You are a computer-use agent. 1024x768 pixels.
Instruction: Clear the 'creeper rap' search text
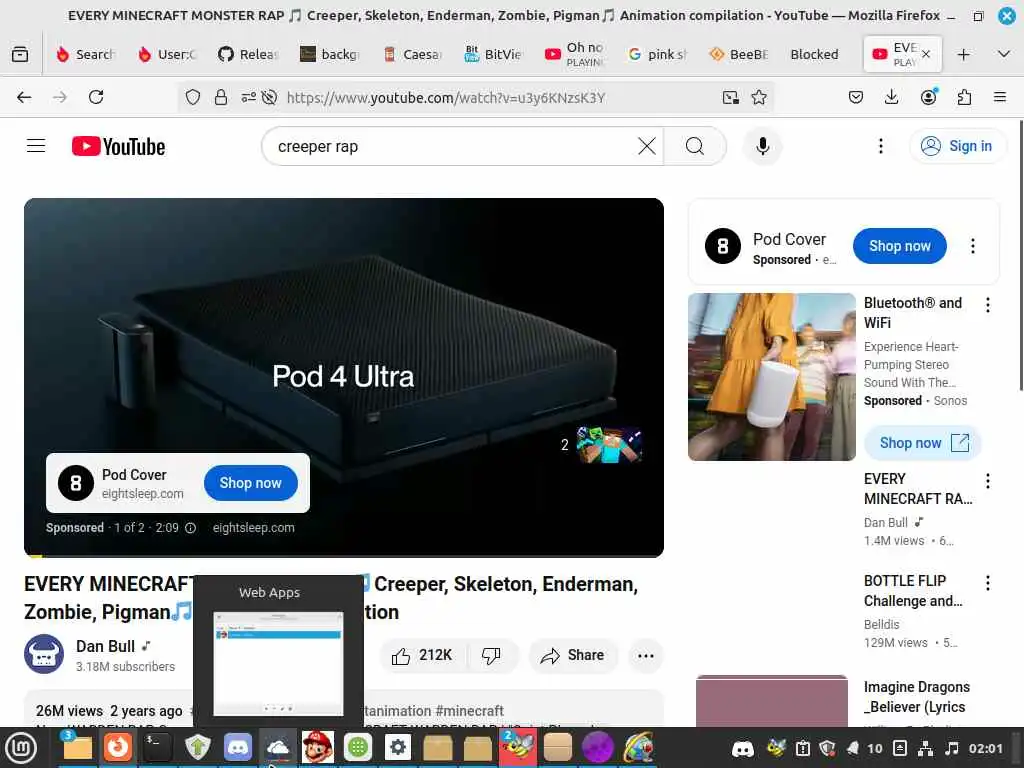647,146
